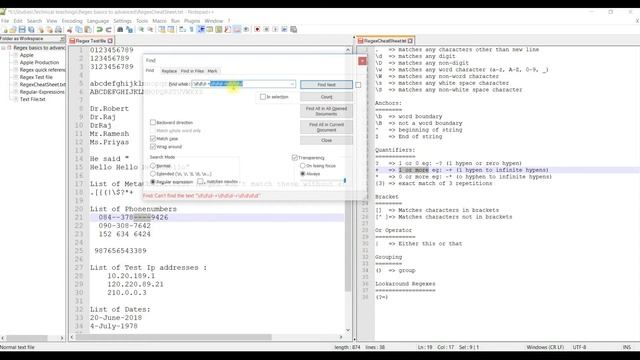640x360 pixels.
Task: Open the Function List toolbar icon
Action: tap(228, 29)
